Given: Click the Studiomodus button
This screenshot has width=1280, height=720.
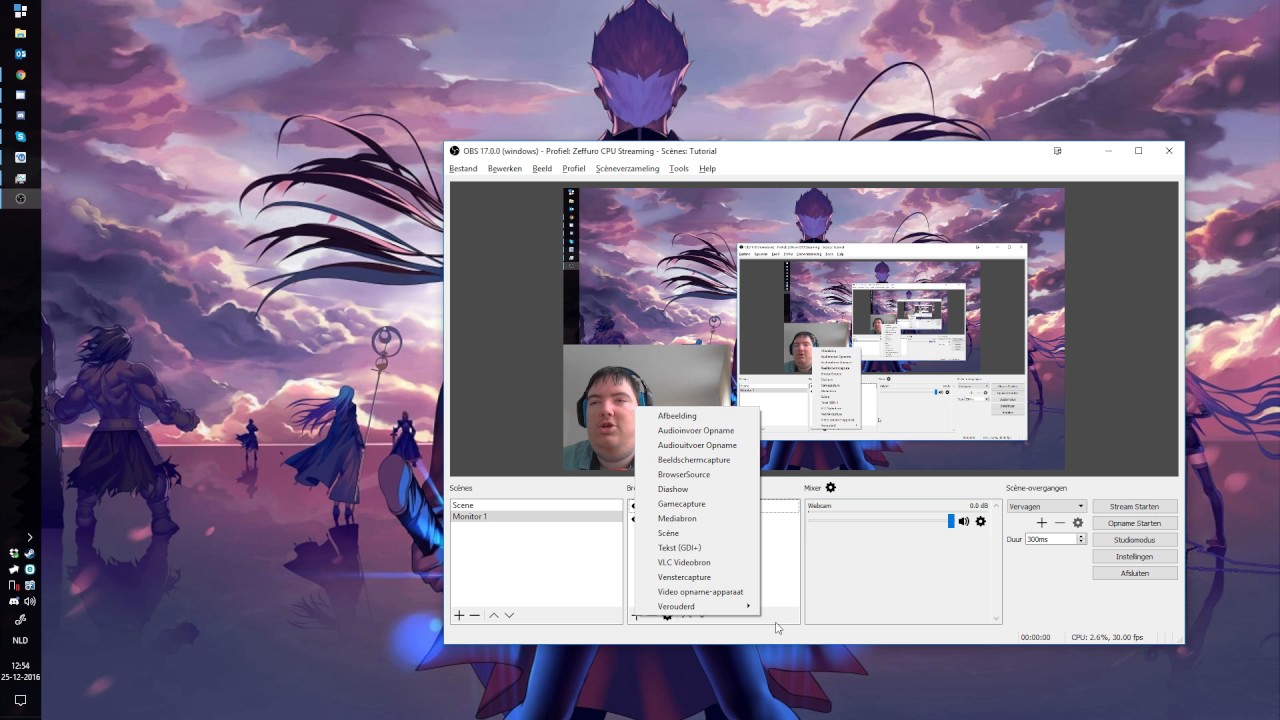Looking at the screenshot, I should tap(1135, 540).
